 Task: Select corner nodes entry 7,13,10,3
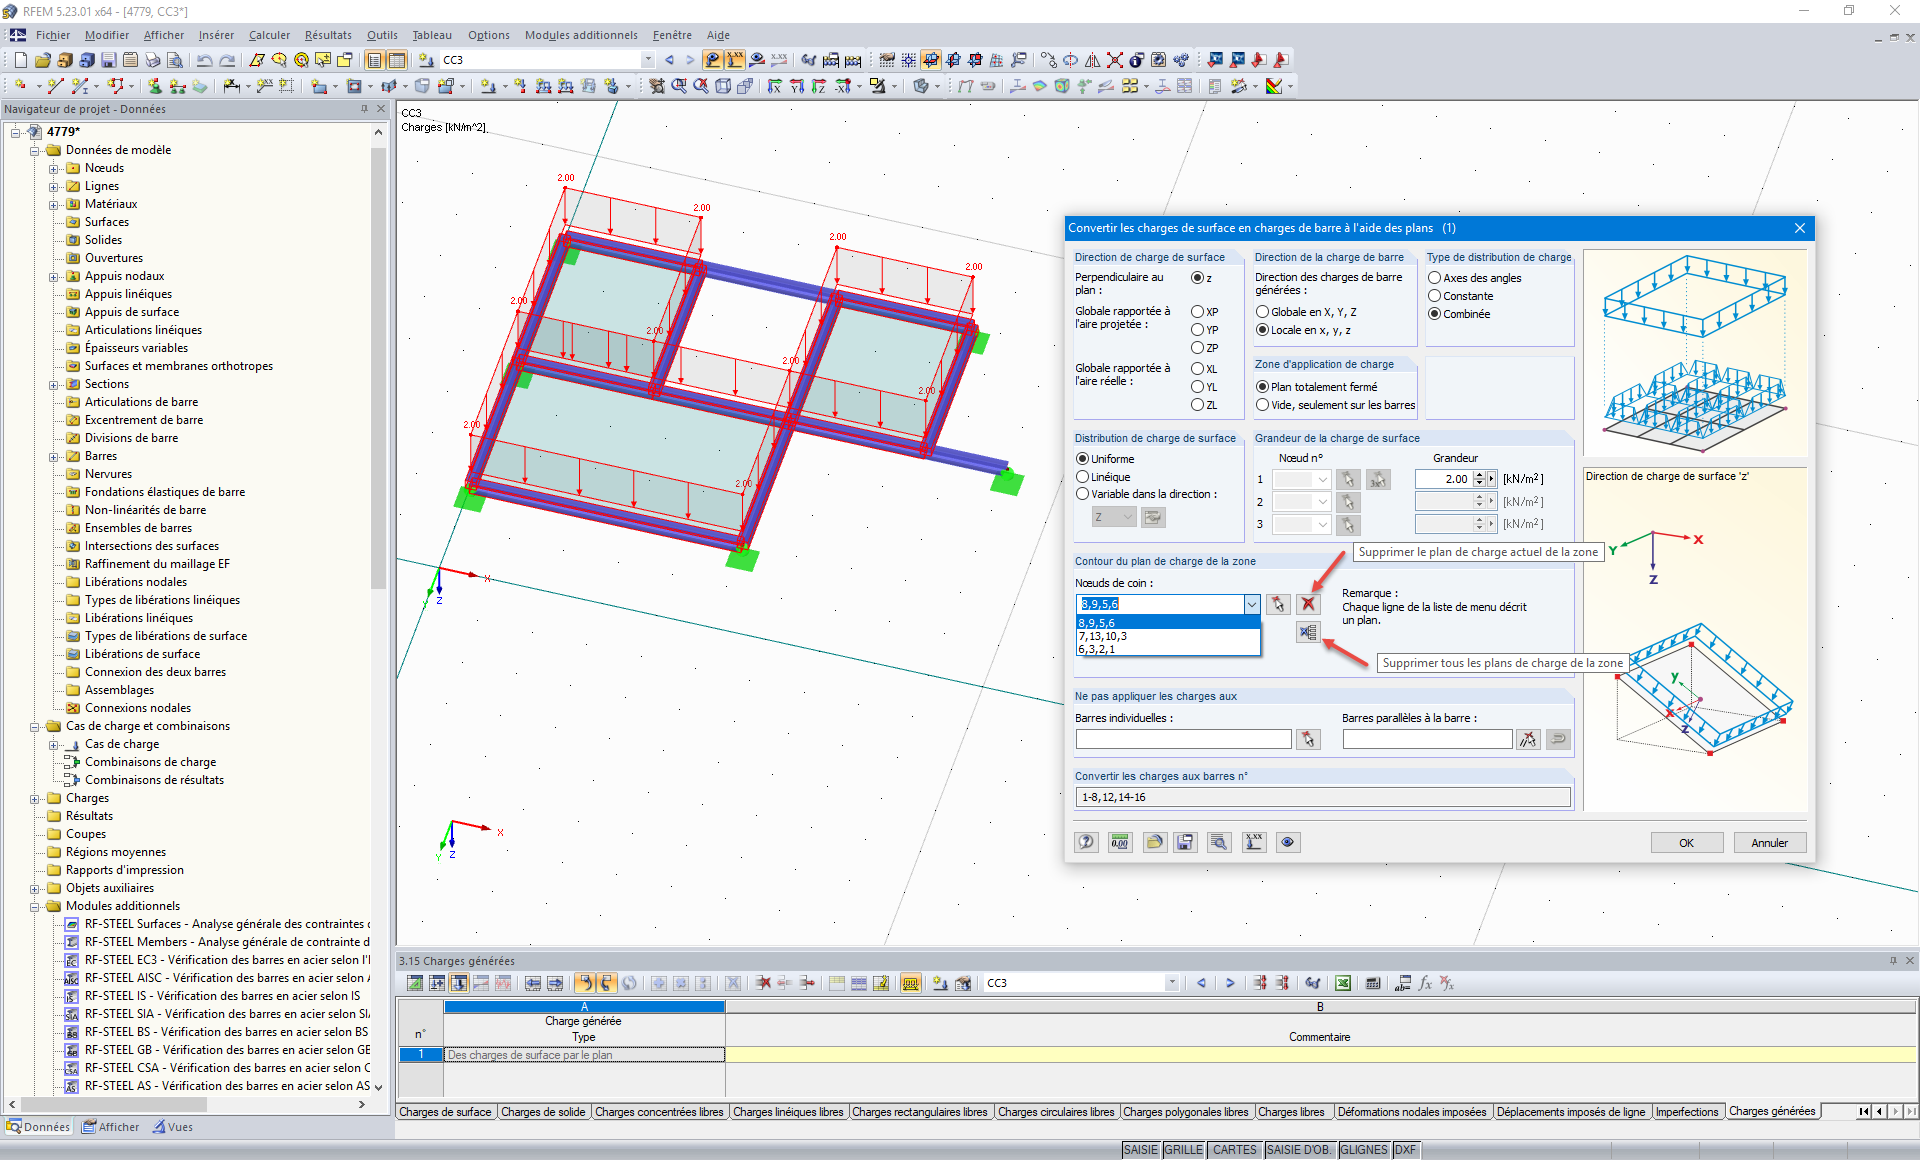[x=1103, y=636]
